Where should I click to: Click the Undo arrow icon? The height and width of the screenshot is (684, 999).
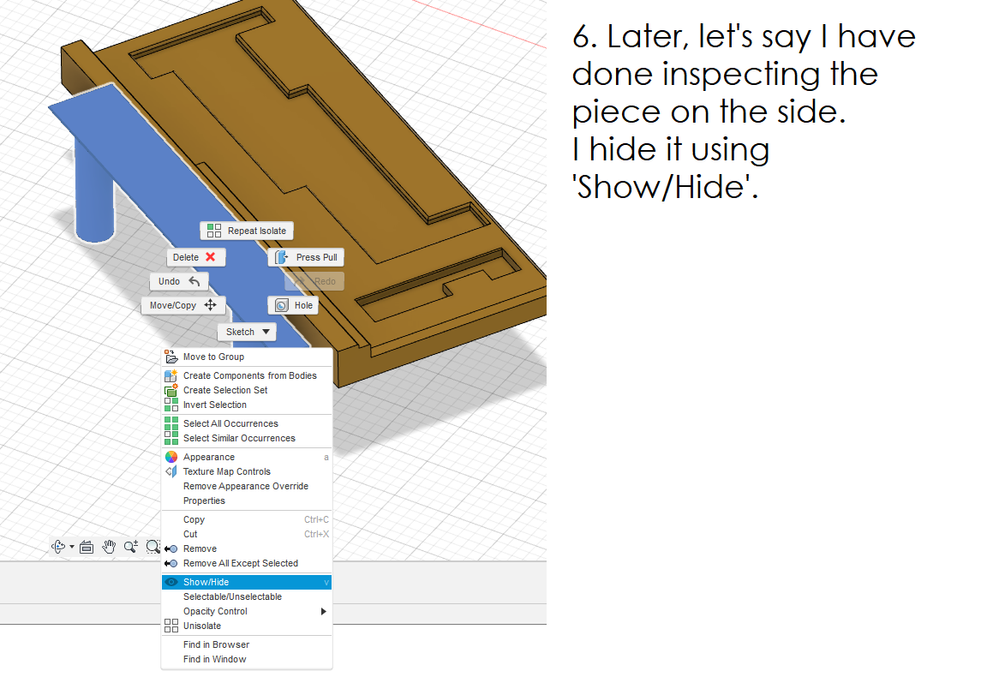coord(194,281)
